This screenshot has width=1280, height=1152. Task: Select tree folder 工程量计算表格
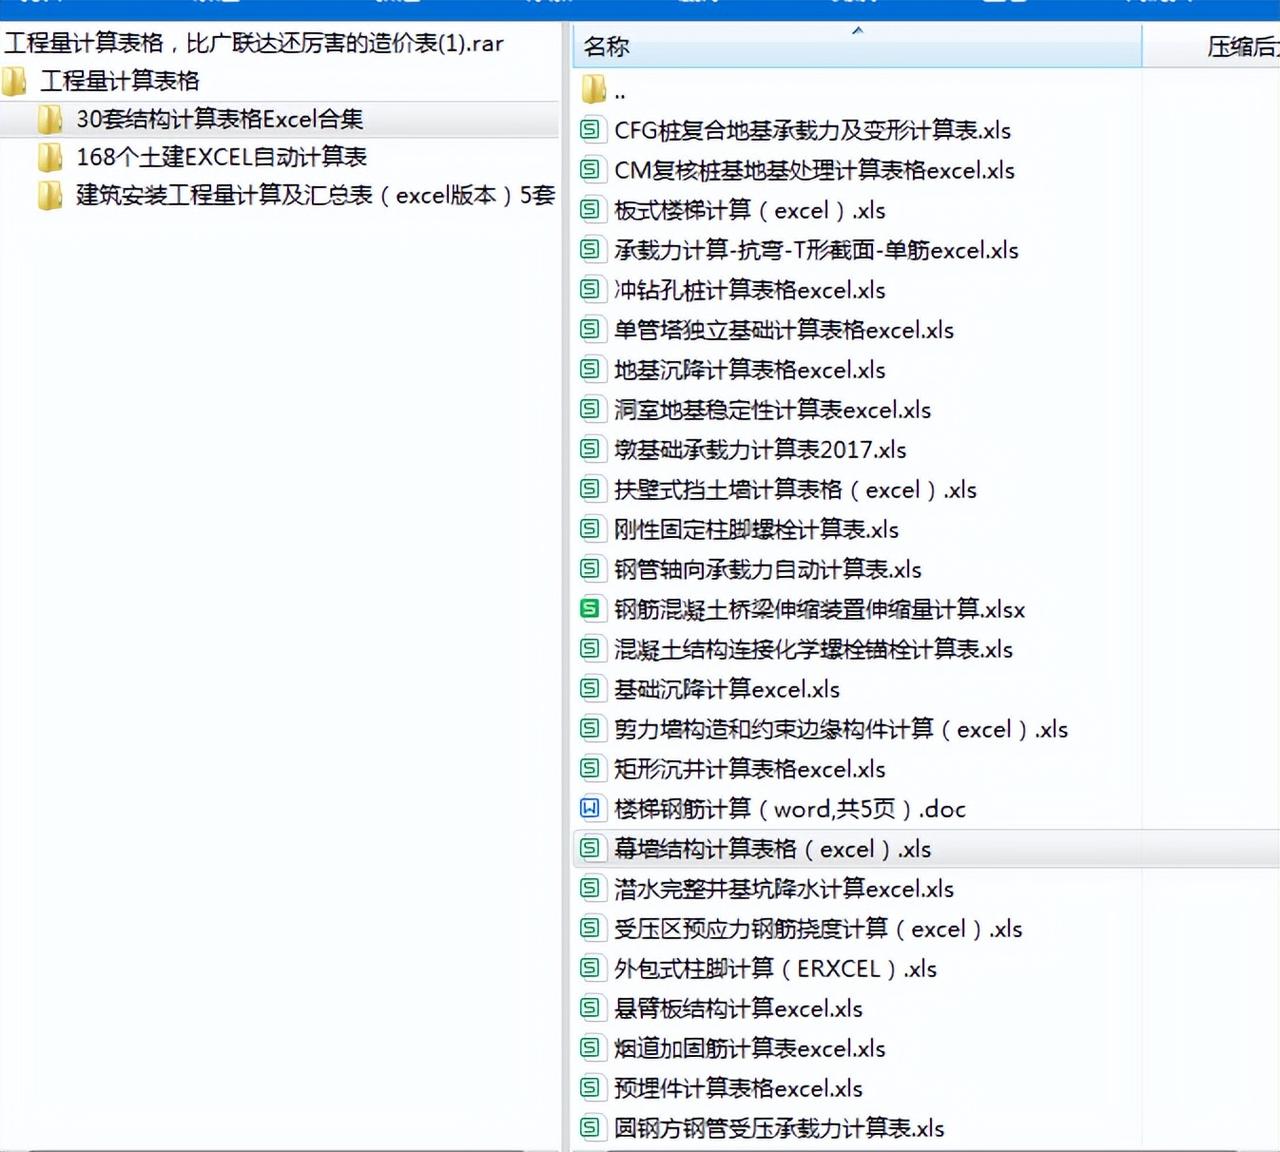[x=120, y=81]
